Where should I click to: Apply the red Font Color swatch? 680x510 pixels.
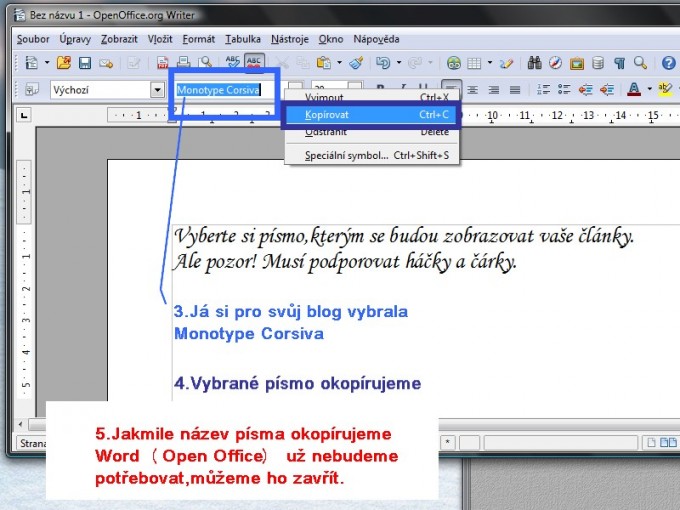pyautogui.click(x=634, y=89)
